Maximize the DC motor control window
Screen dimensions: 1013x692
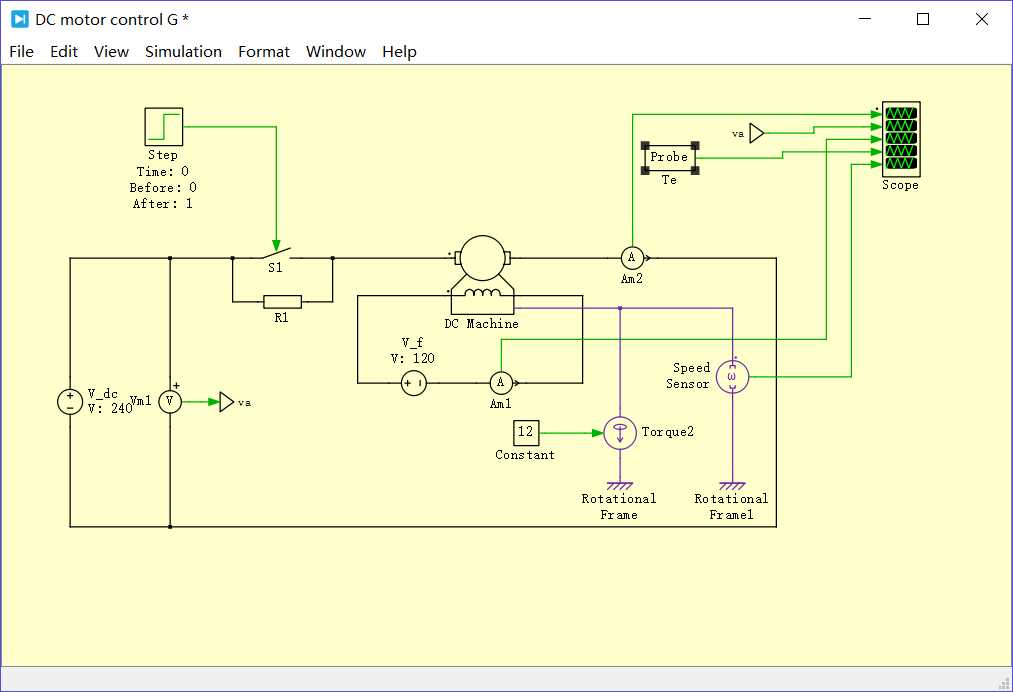click(x=923, y=19)
